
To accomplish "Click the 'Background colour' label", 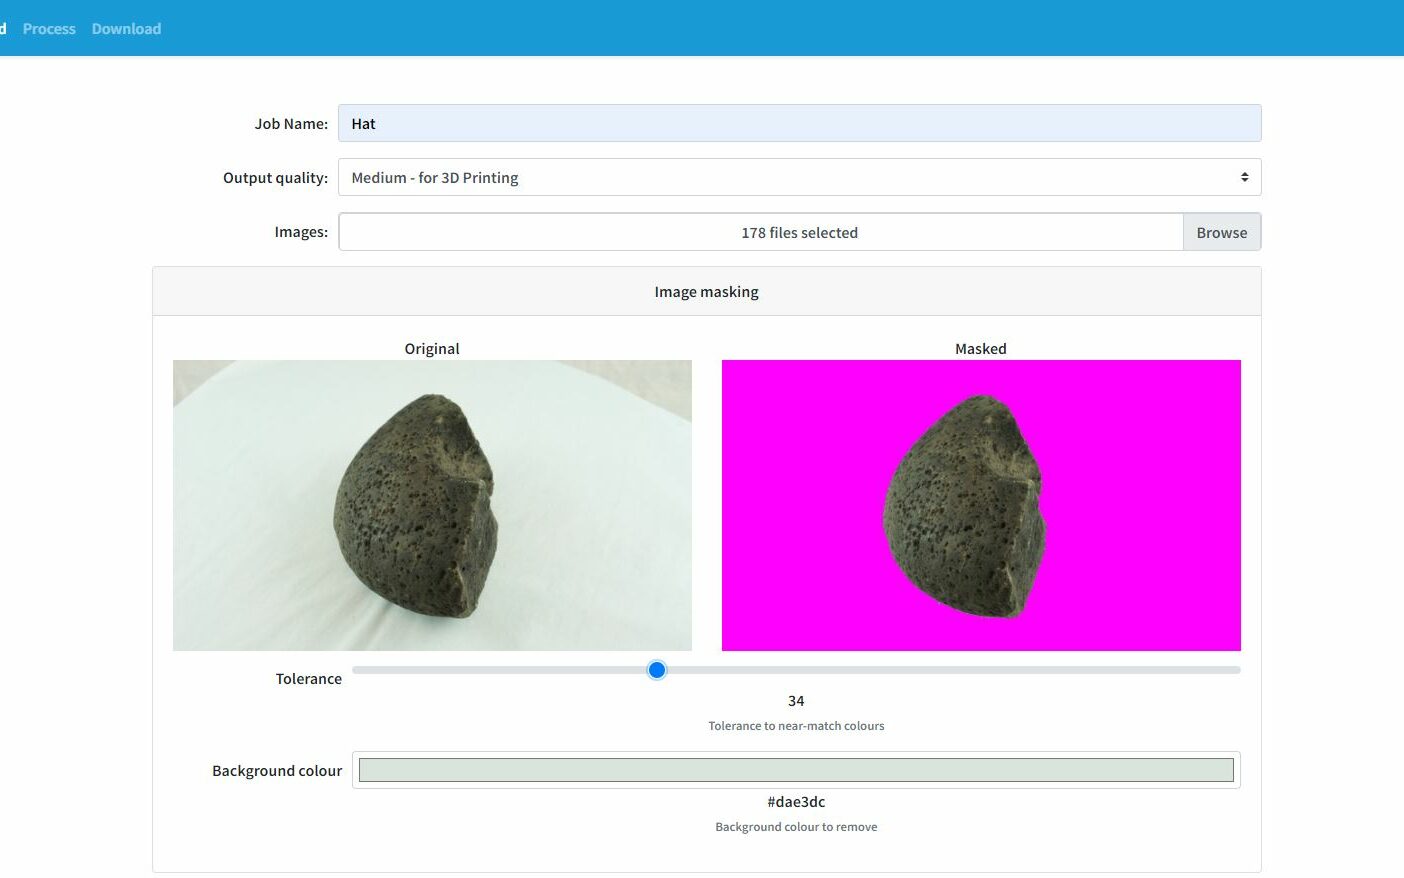I will click(x=276, y=771).
